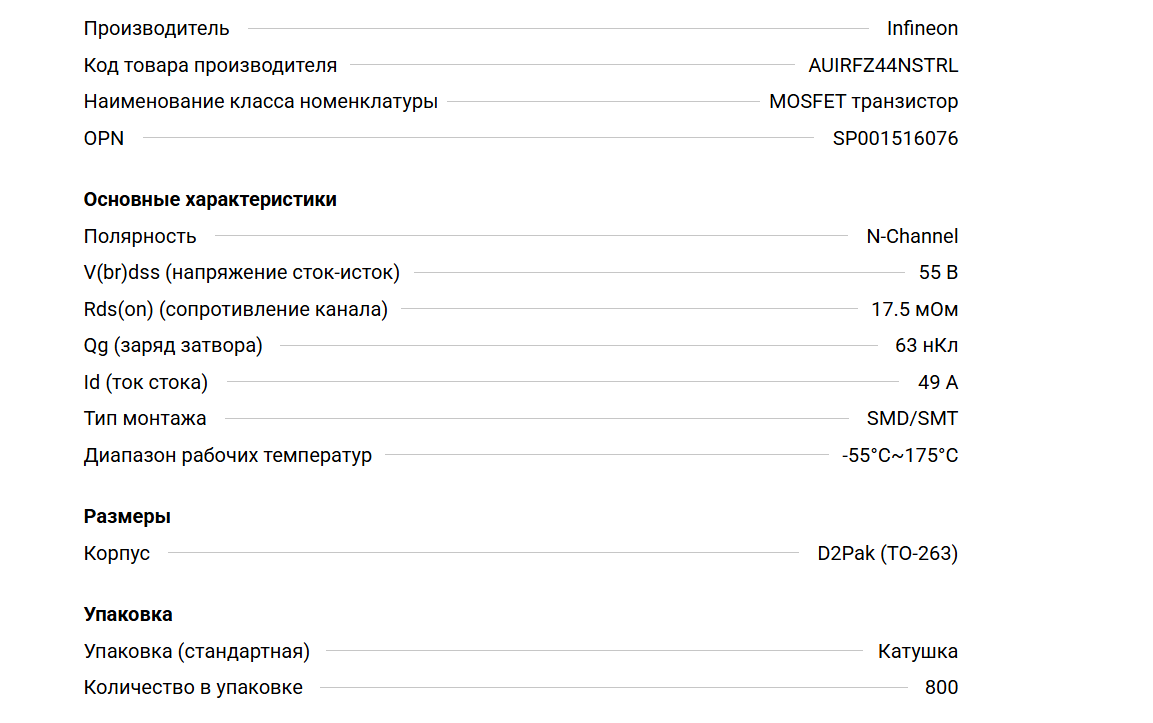This screenshot has width=1153, height=723.
Task: Click the 63 нКл gate charge value
Action: pos(926,346)
